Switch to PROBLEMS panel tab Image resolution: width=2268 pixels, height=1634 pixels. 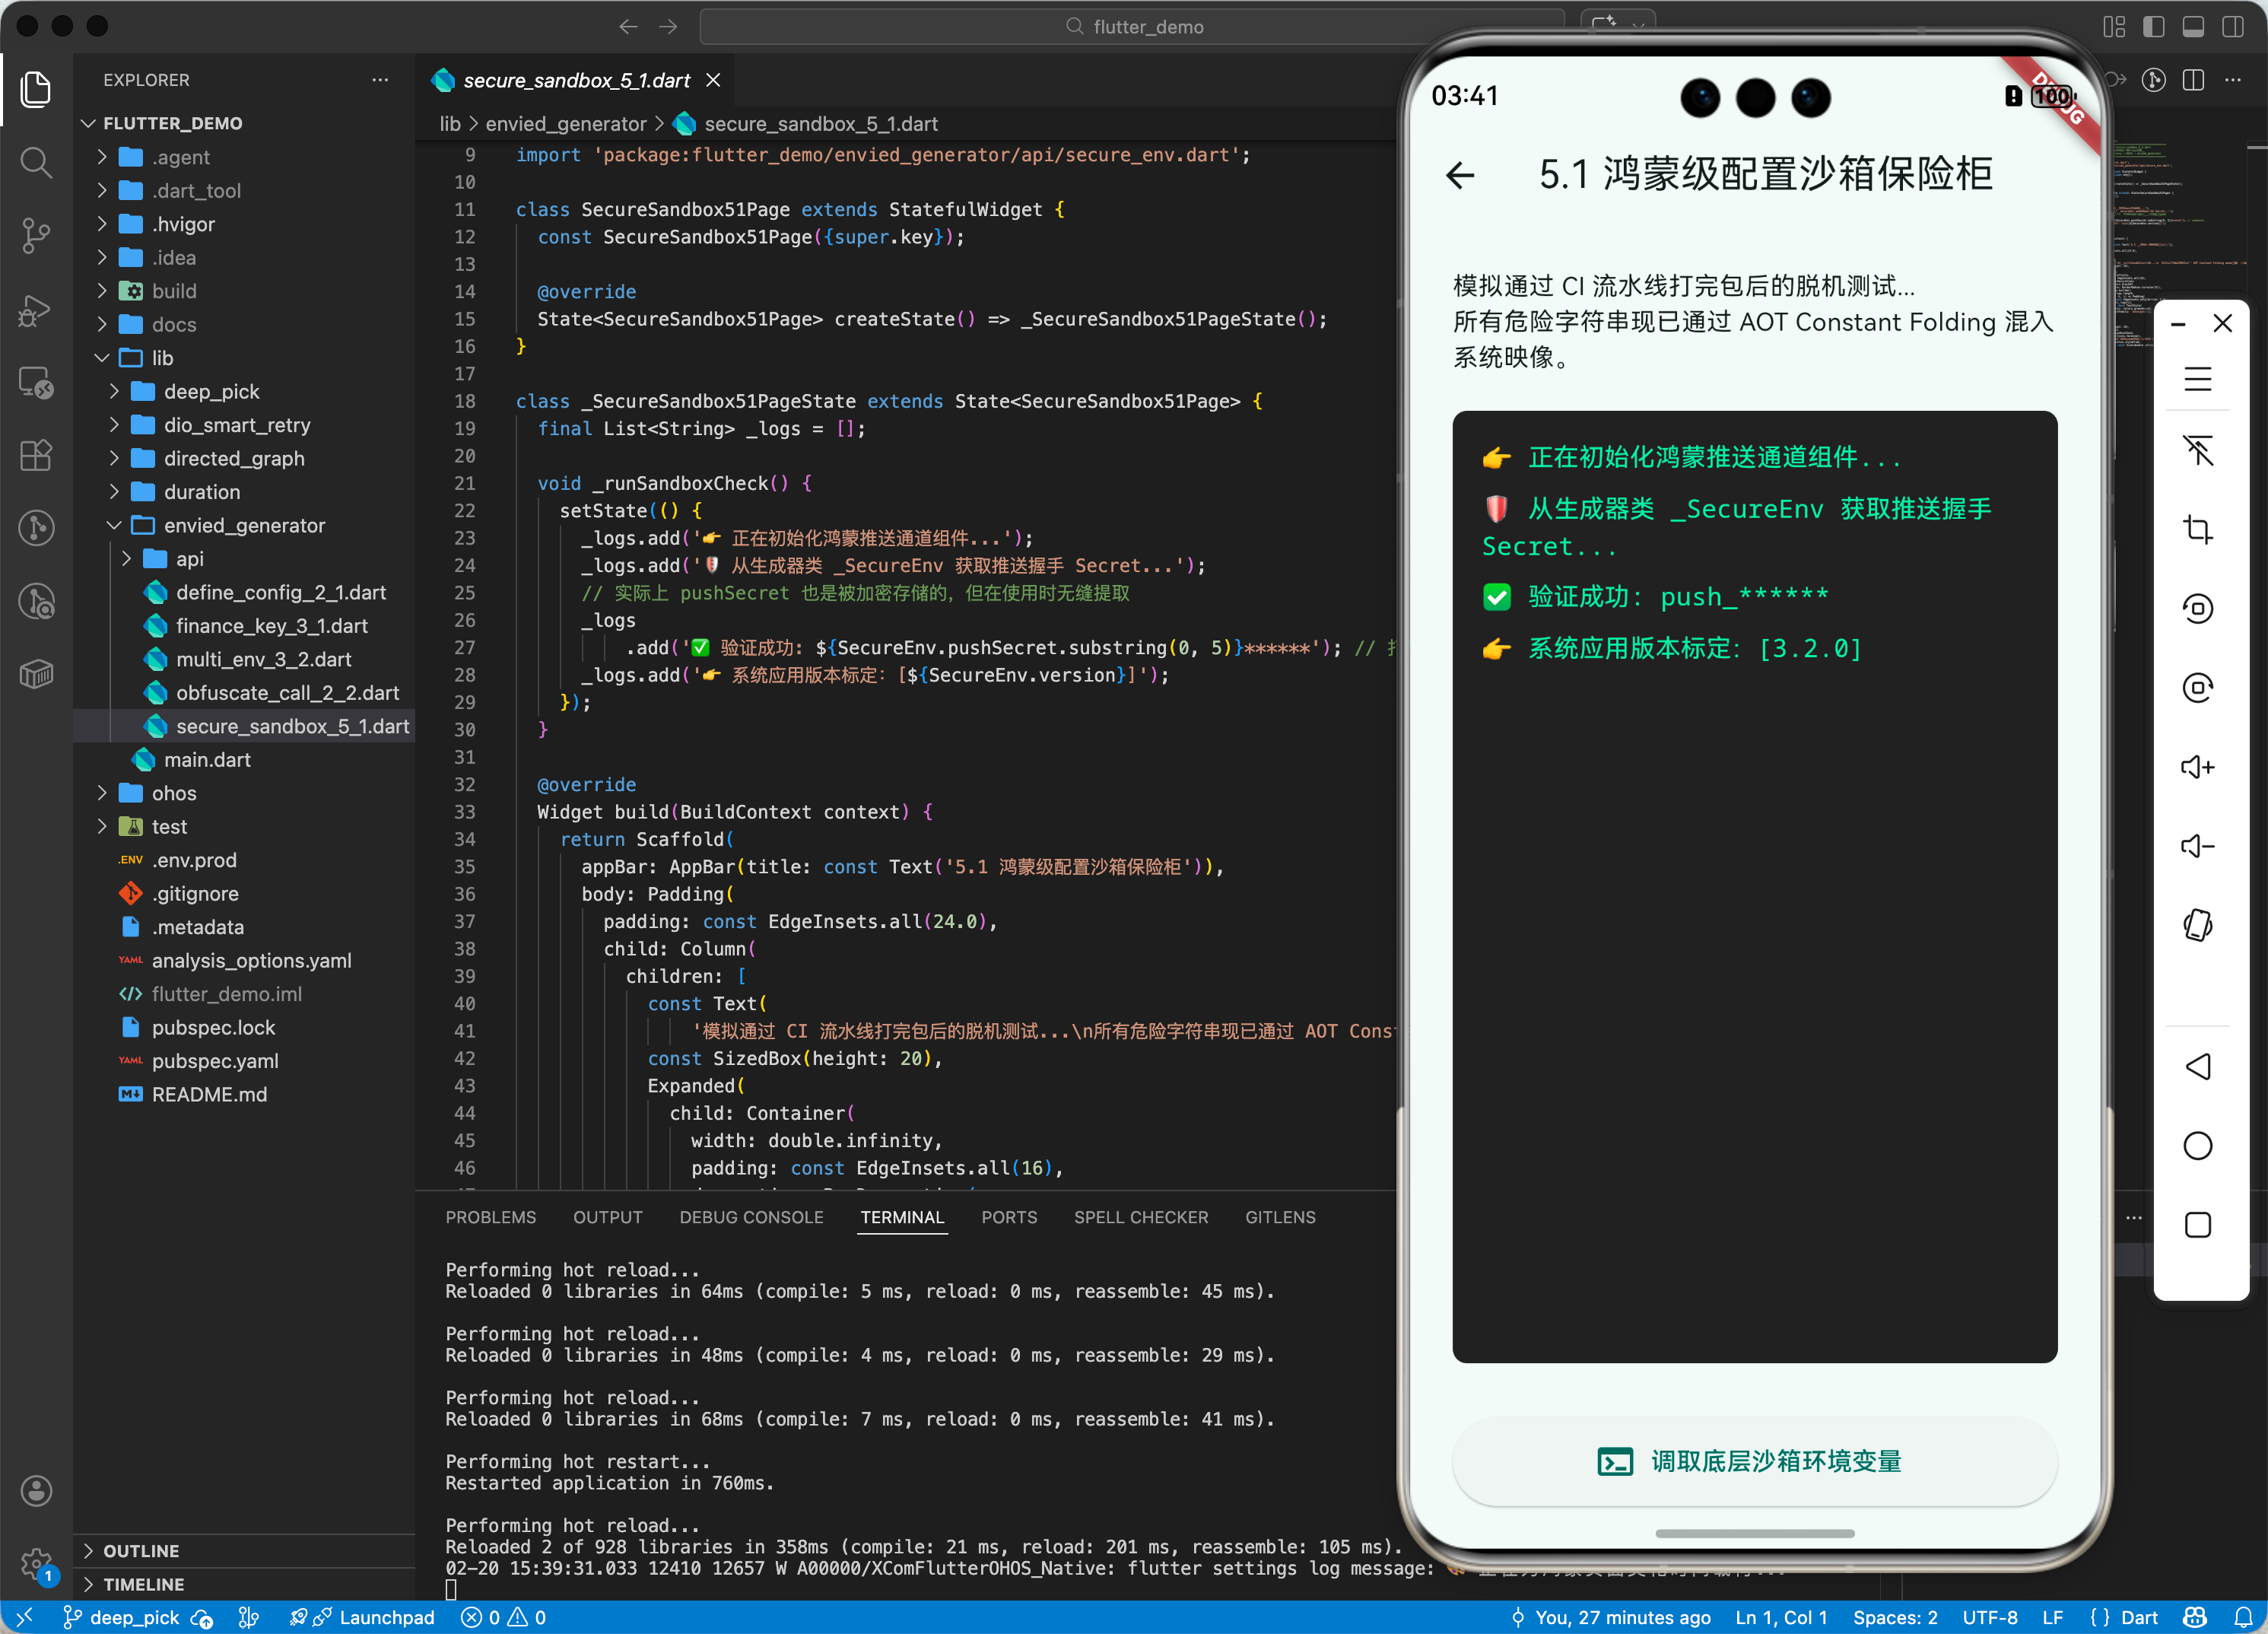[x=490, y=1217]
